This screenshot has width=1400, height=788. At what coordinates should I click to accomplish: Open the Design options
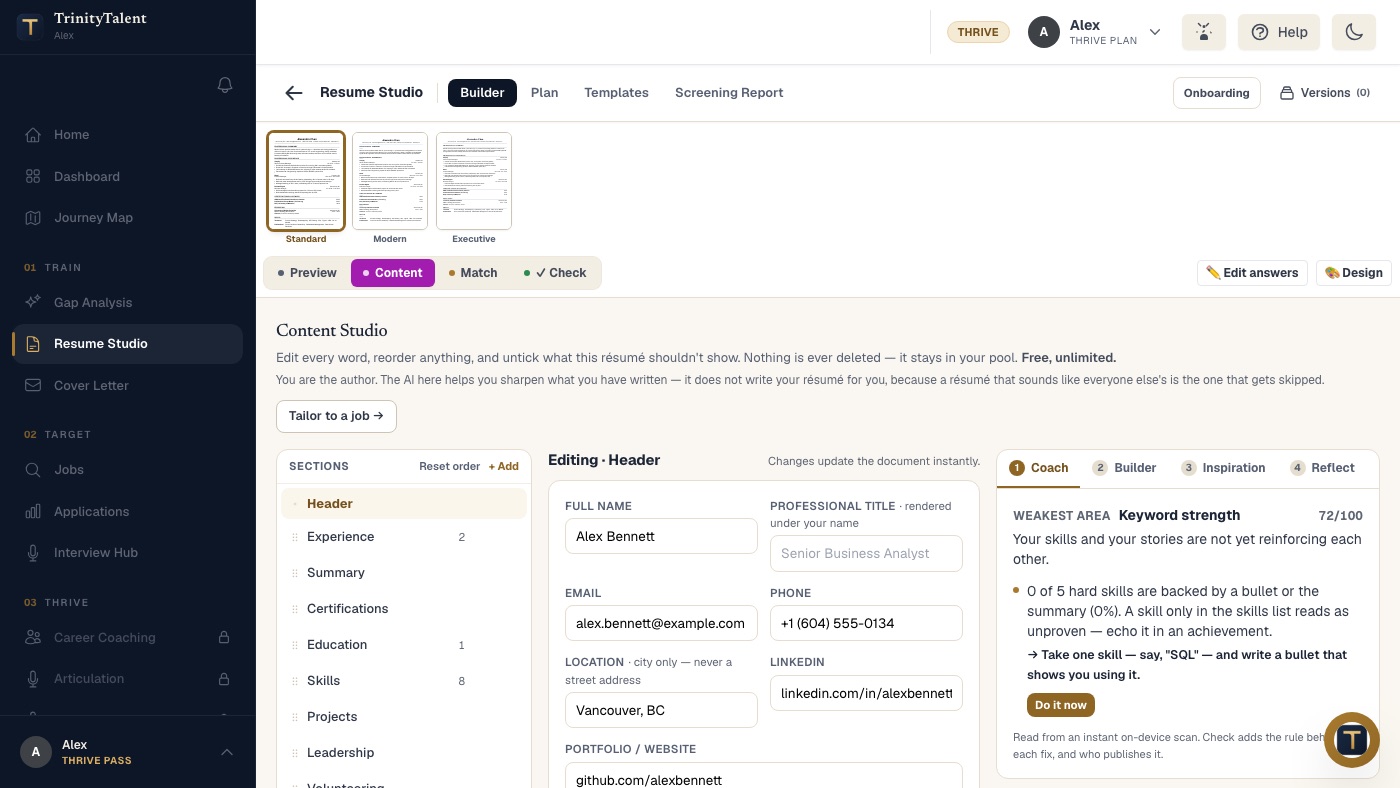click(x=1354, y=273)
